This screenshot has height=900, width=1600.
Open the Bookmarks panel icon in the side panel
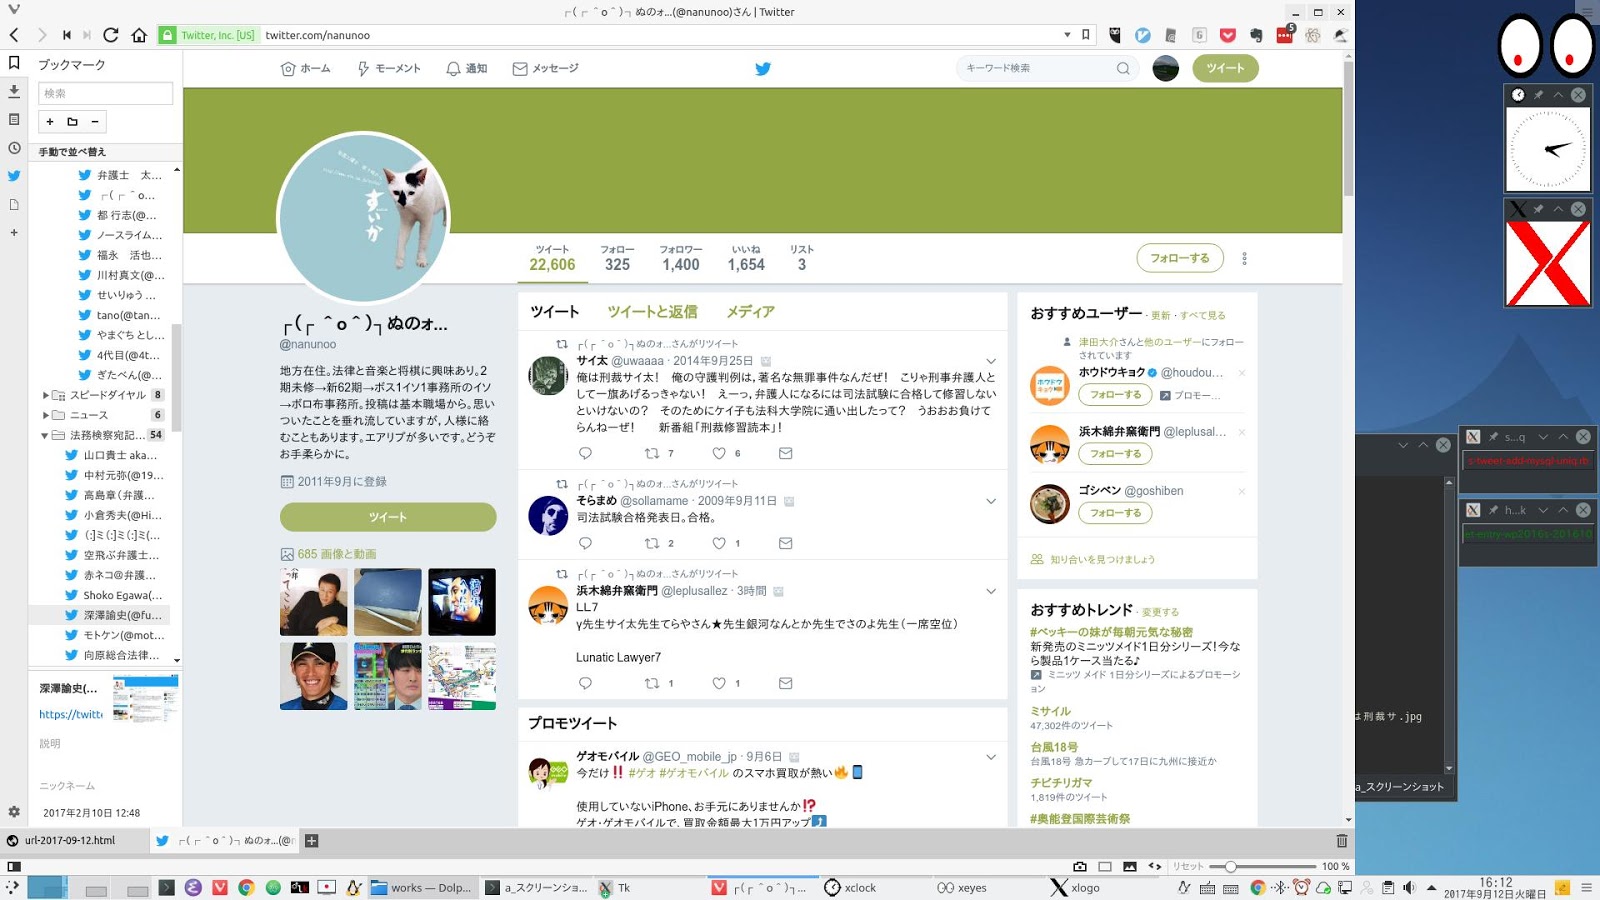(14, 63)
